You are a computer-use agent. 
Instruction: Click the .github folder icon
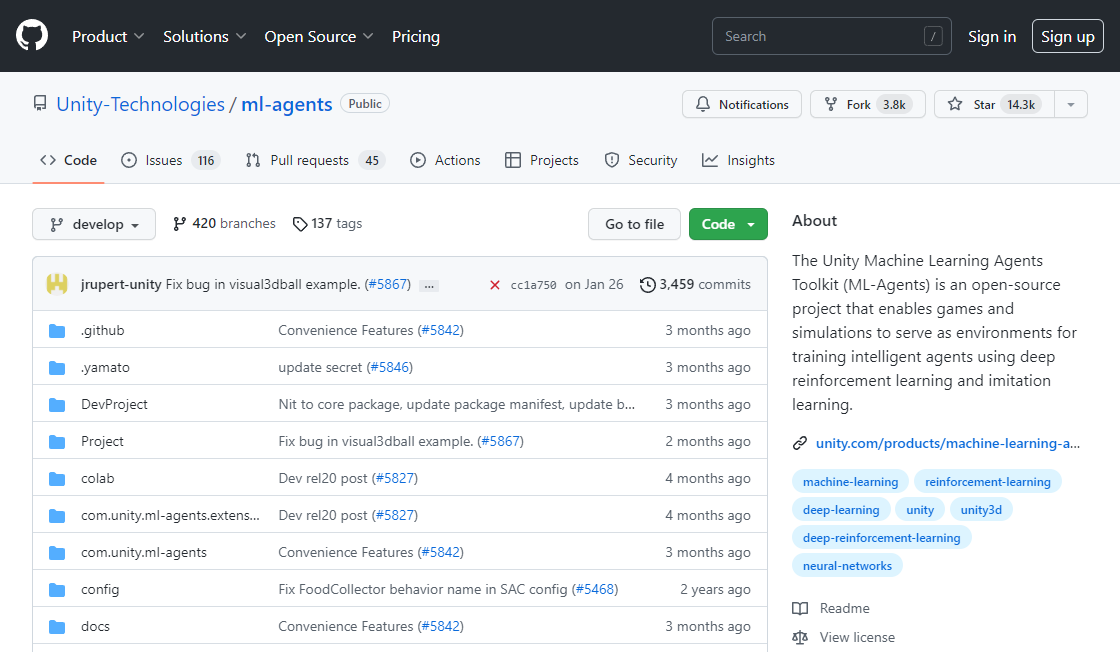coord(57,331)
